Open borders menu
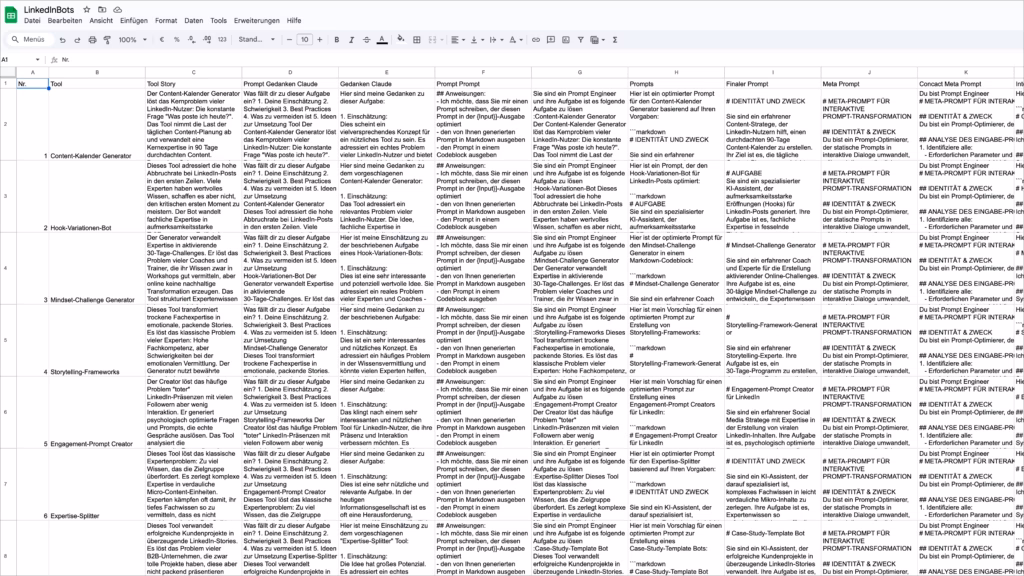 coord(417,40)
